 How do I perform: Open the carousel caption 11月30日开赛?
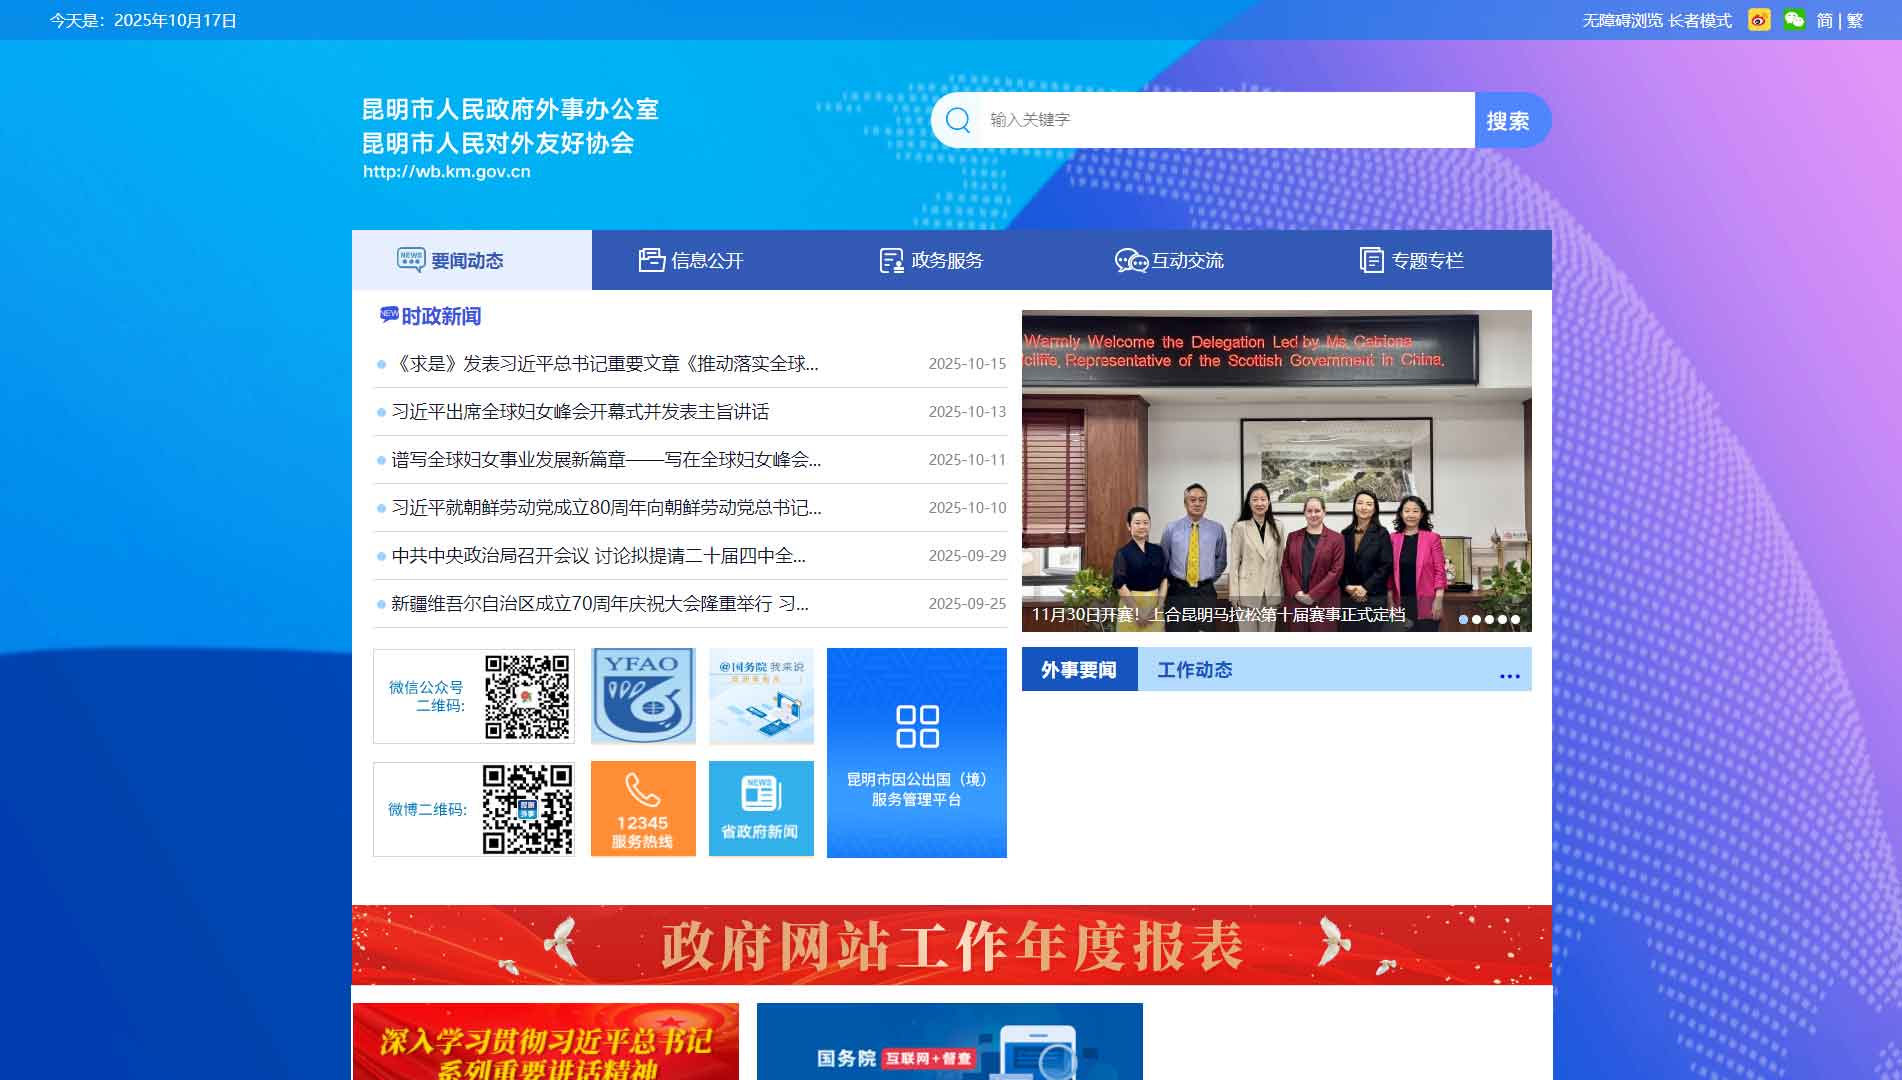1218,614
